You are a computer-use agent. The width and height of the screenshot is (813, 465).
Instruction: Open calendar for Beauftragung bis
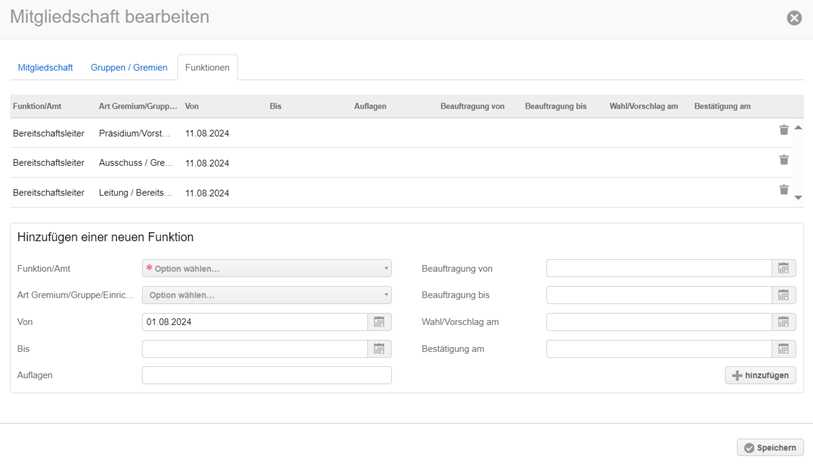coord(784,295)
